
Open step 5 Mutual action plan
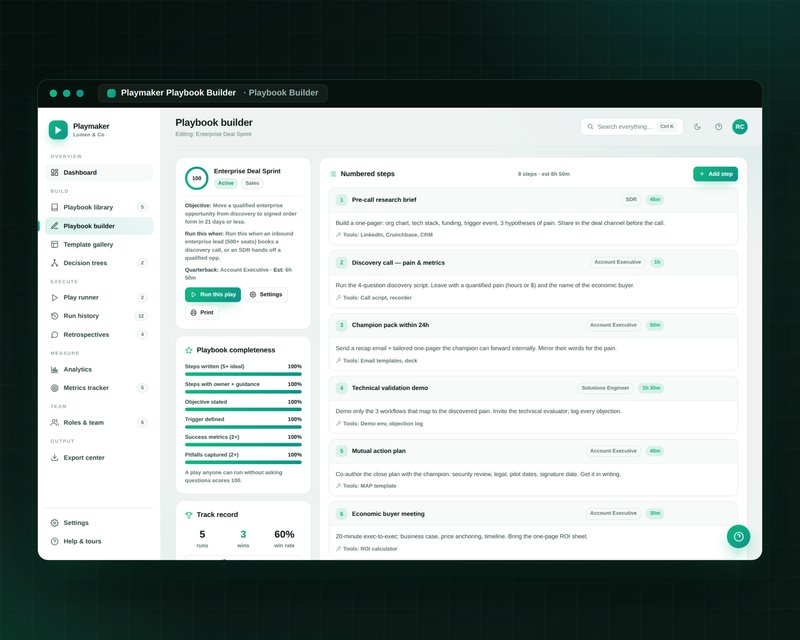click(533, 451)
